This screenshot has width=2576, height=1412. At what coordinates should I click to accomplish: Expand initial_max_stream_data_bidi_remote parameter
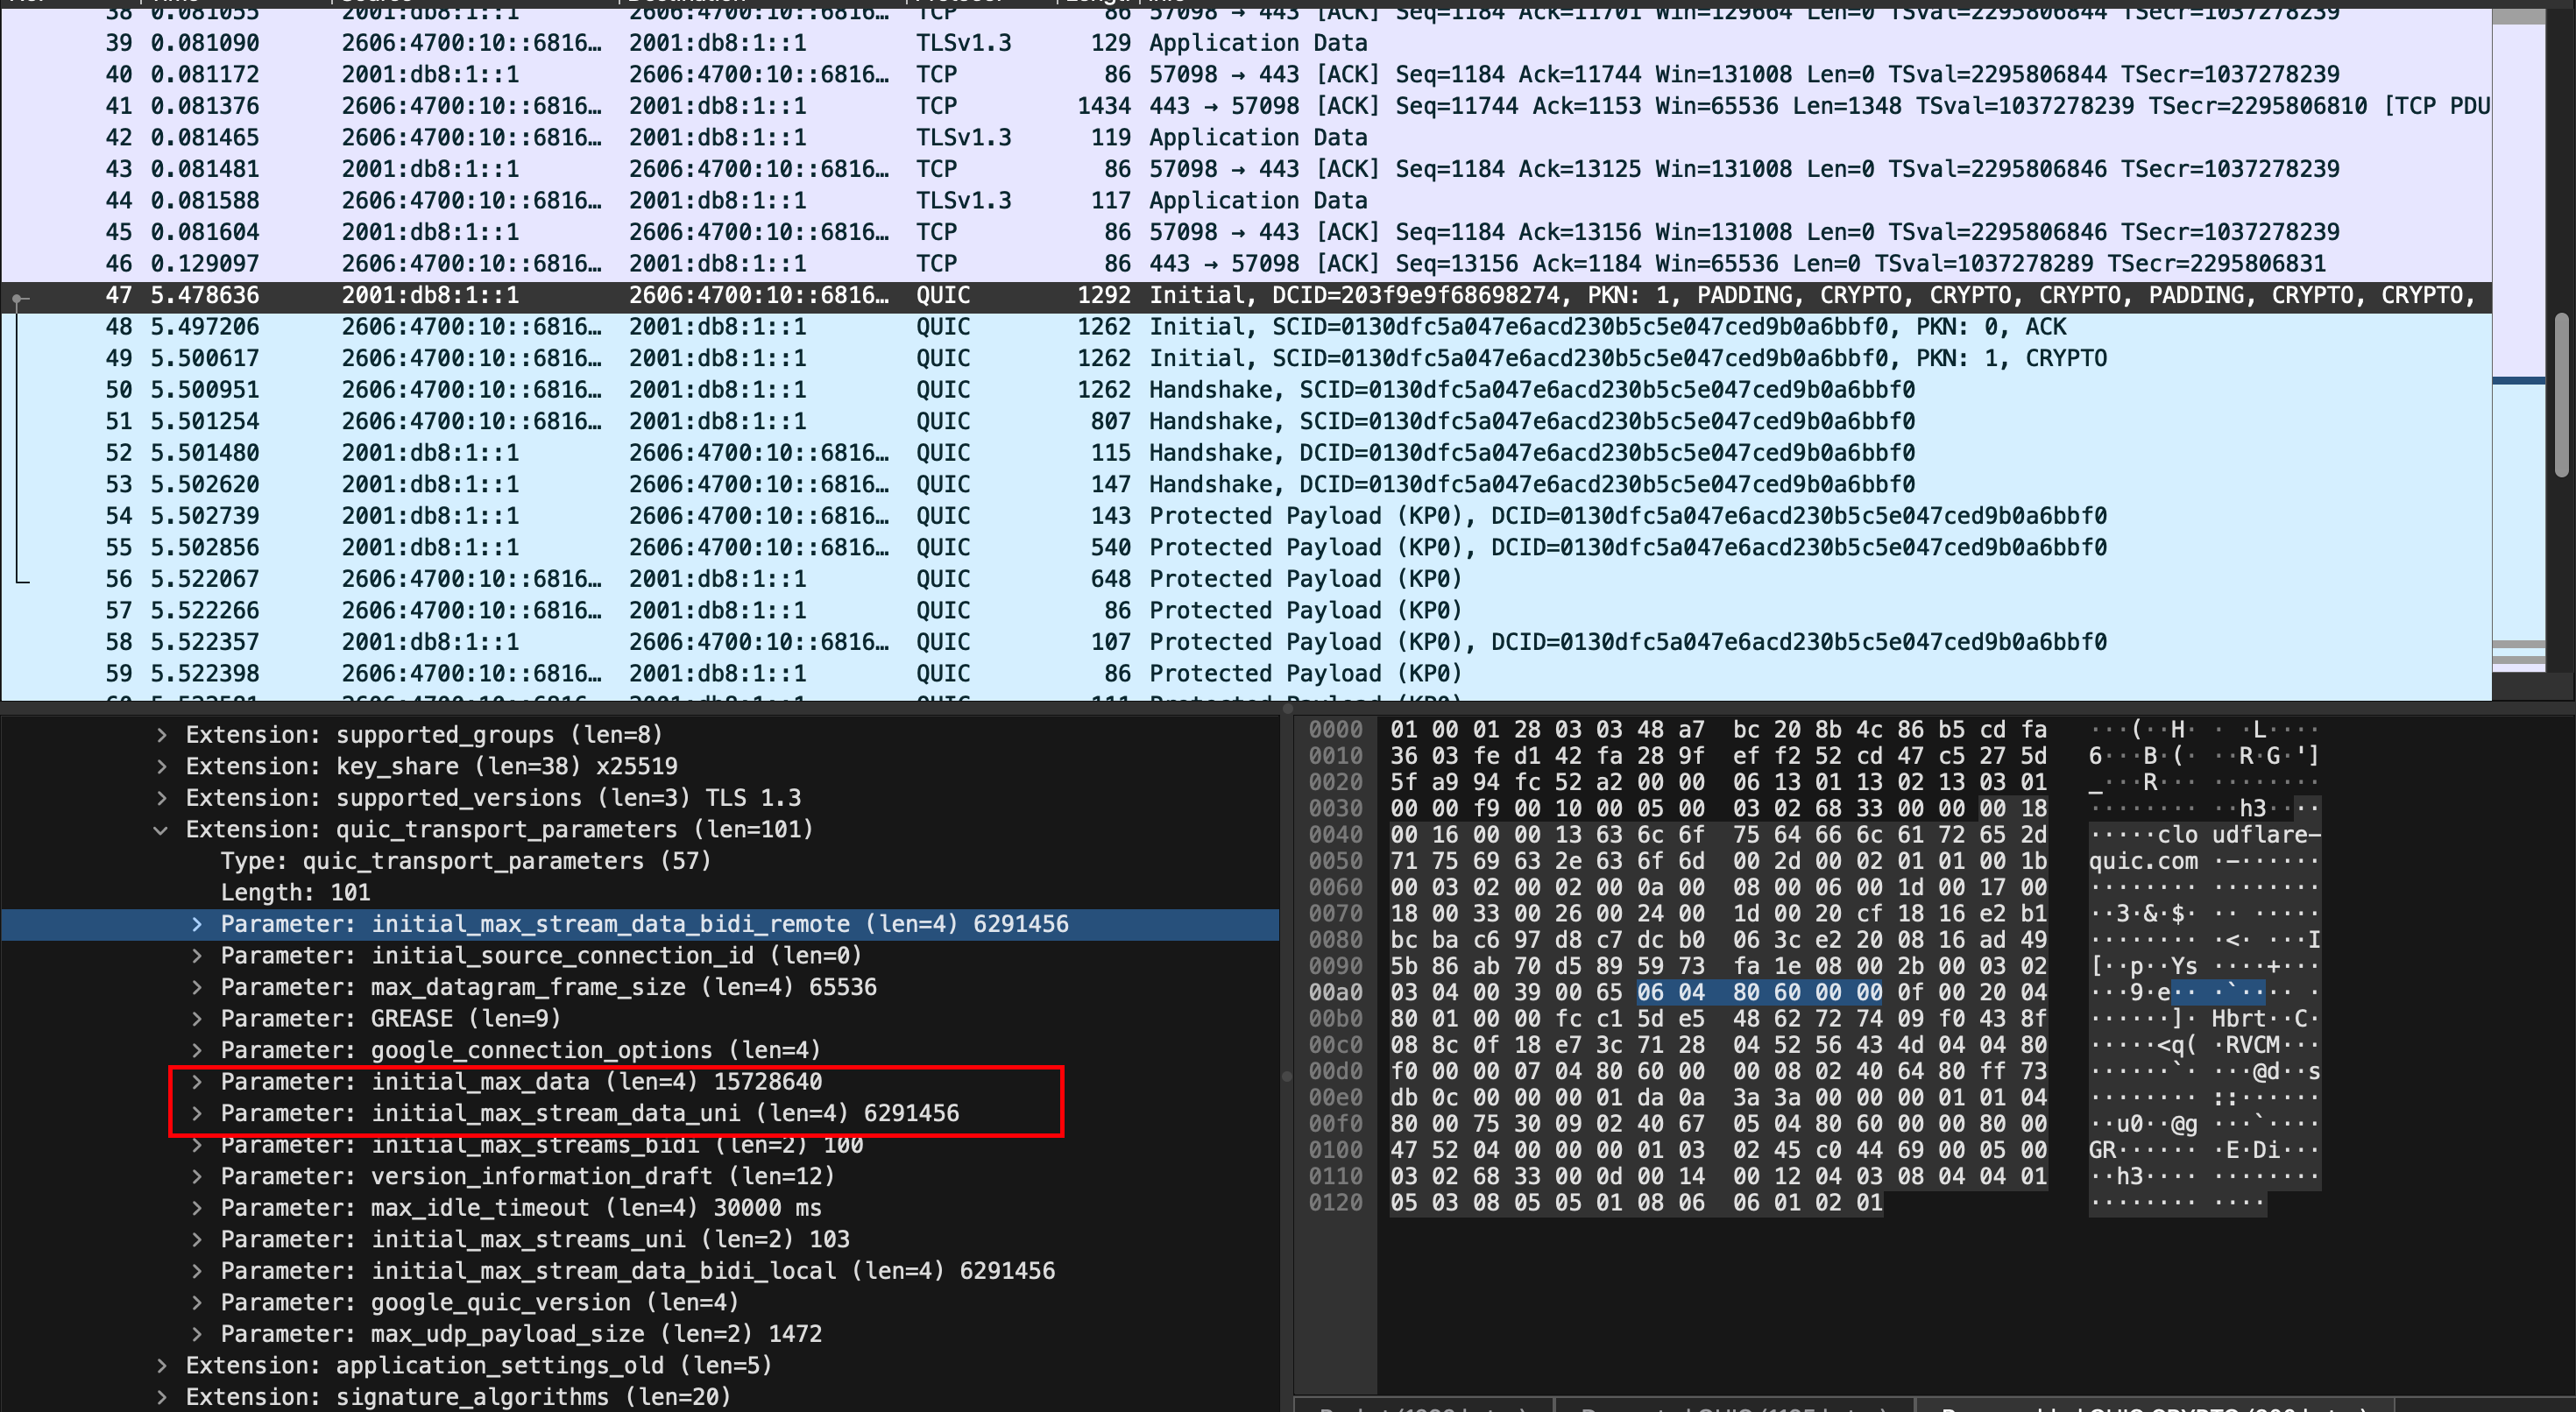pyautogui.click(x=197, y=924)
